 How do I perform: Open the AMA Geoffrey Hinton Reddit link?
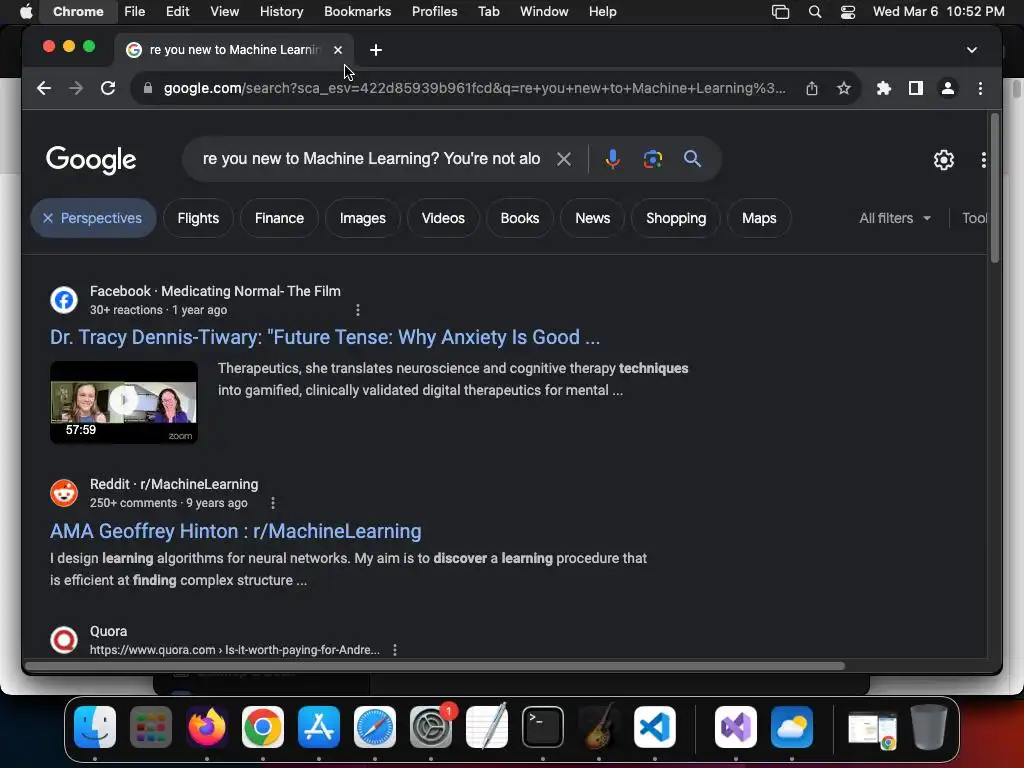pos(236,531)
